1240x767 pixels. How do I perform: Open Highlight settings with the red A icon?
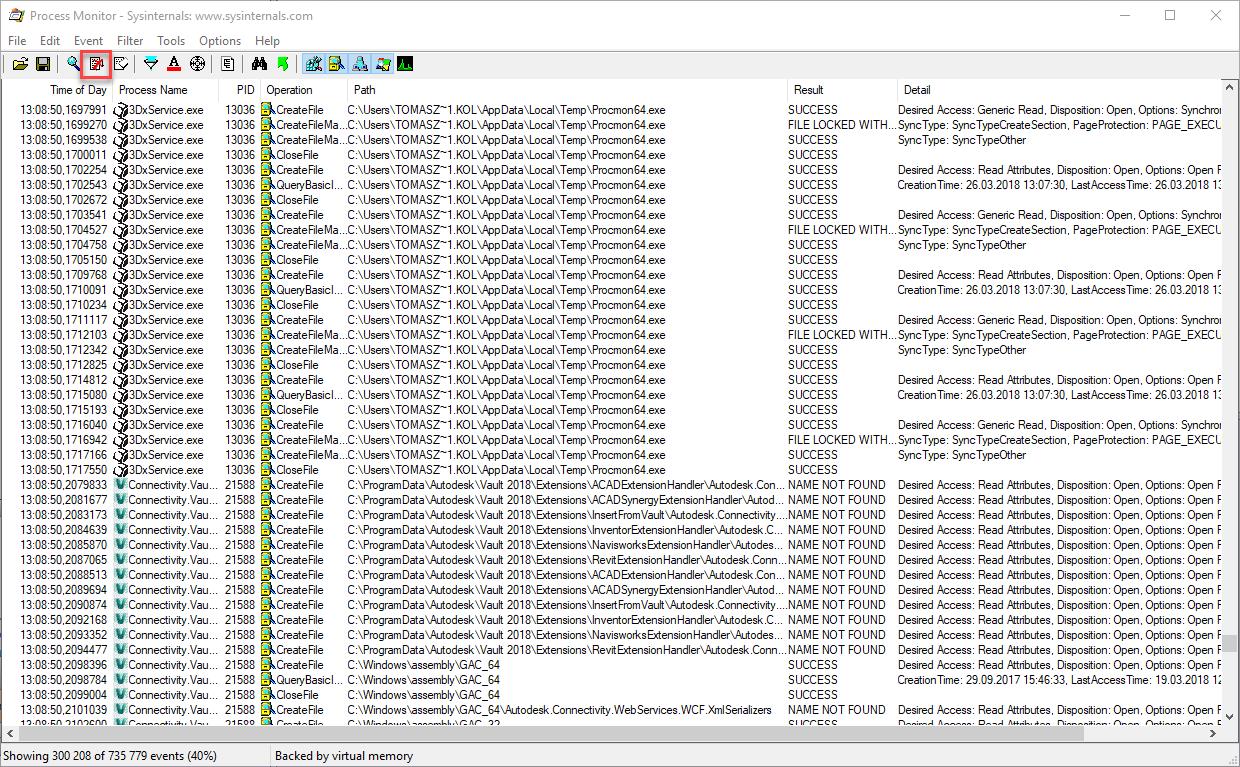click(x=174, y=64)
